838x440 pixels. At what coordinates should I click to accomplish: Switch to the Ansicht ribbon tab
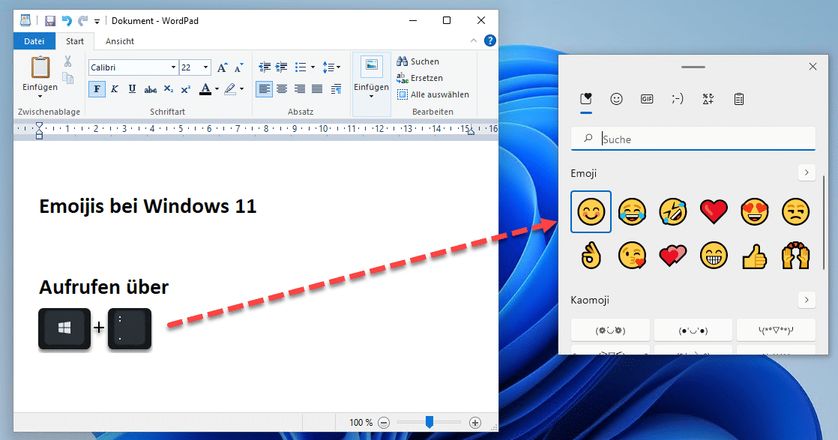(x=120, y=41)
